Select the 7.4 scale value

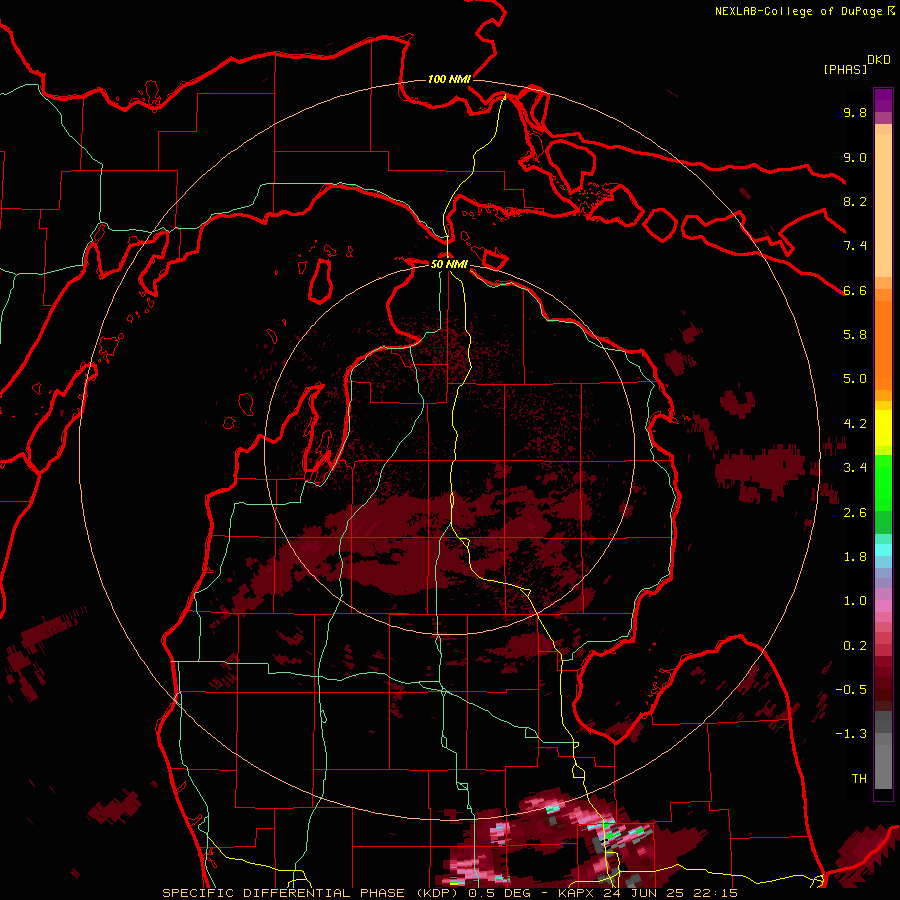tap(855, 246)
